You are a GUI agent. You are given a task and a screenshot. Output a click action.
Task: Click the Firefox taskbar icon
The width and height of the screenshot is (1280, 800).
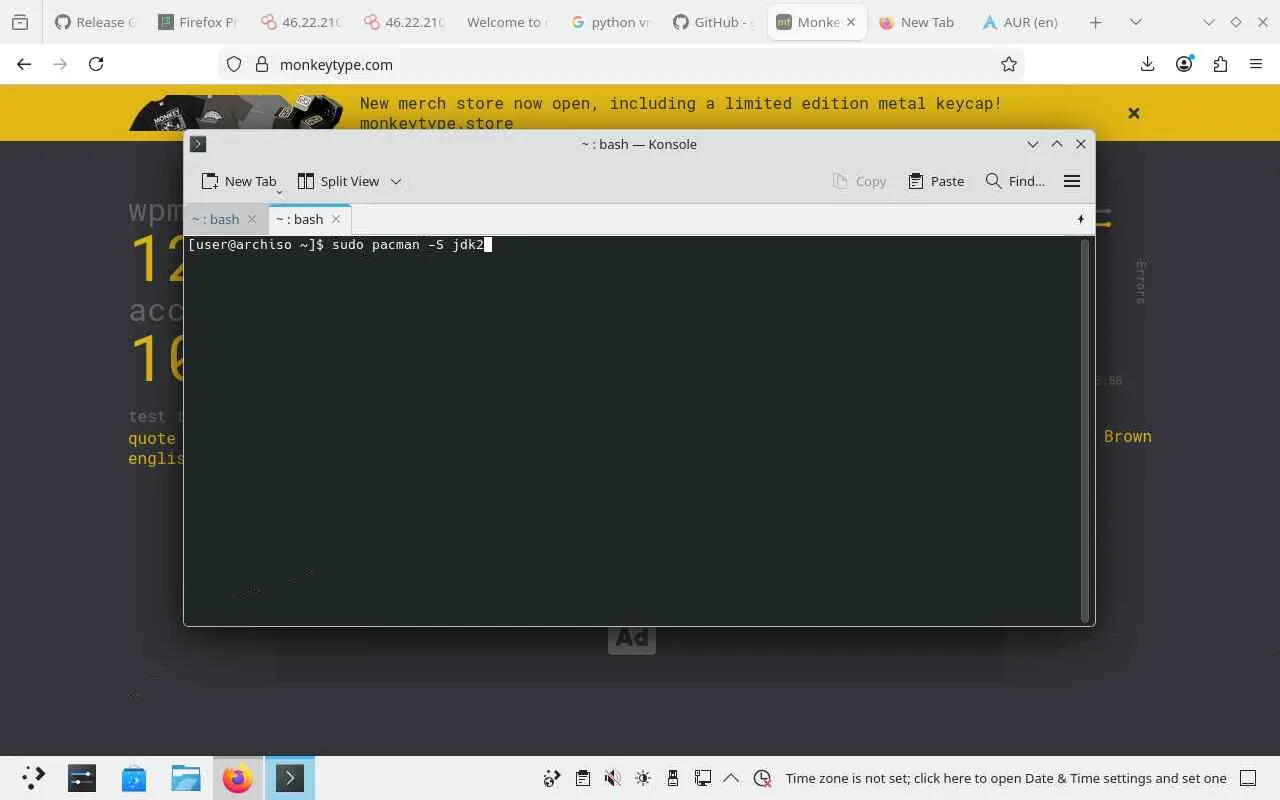point(238,778)
